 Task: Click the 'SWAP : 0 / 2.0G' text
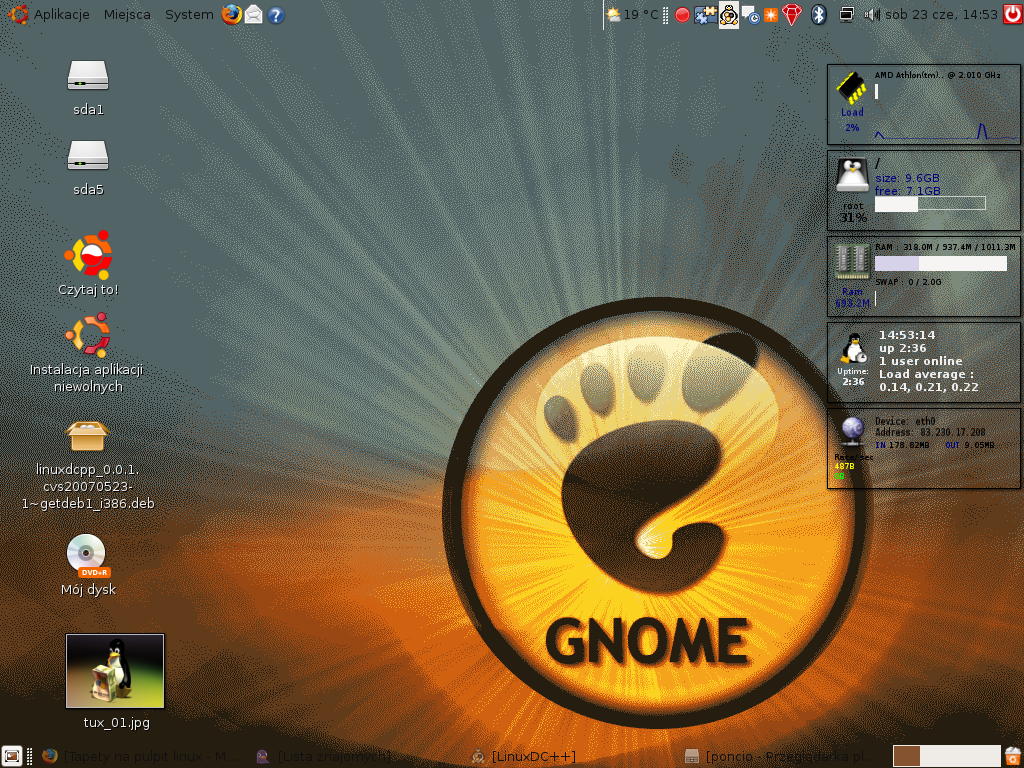pyautogui.click(x=908, y=282)
